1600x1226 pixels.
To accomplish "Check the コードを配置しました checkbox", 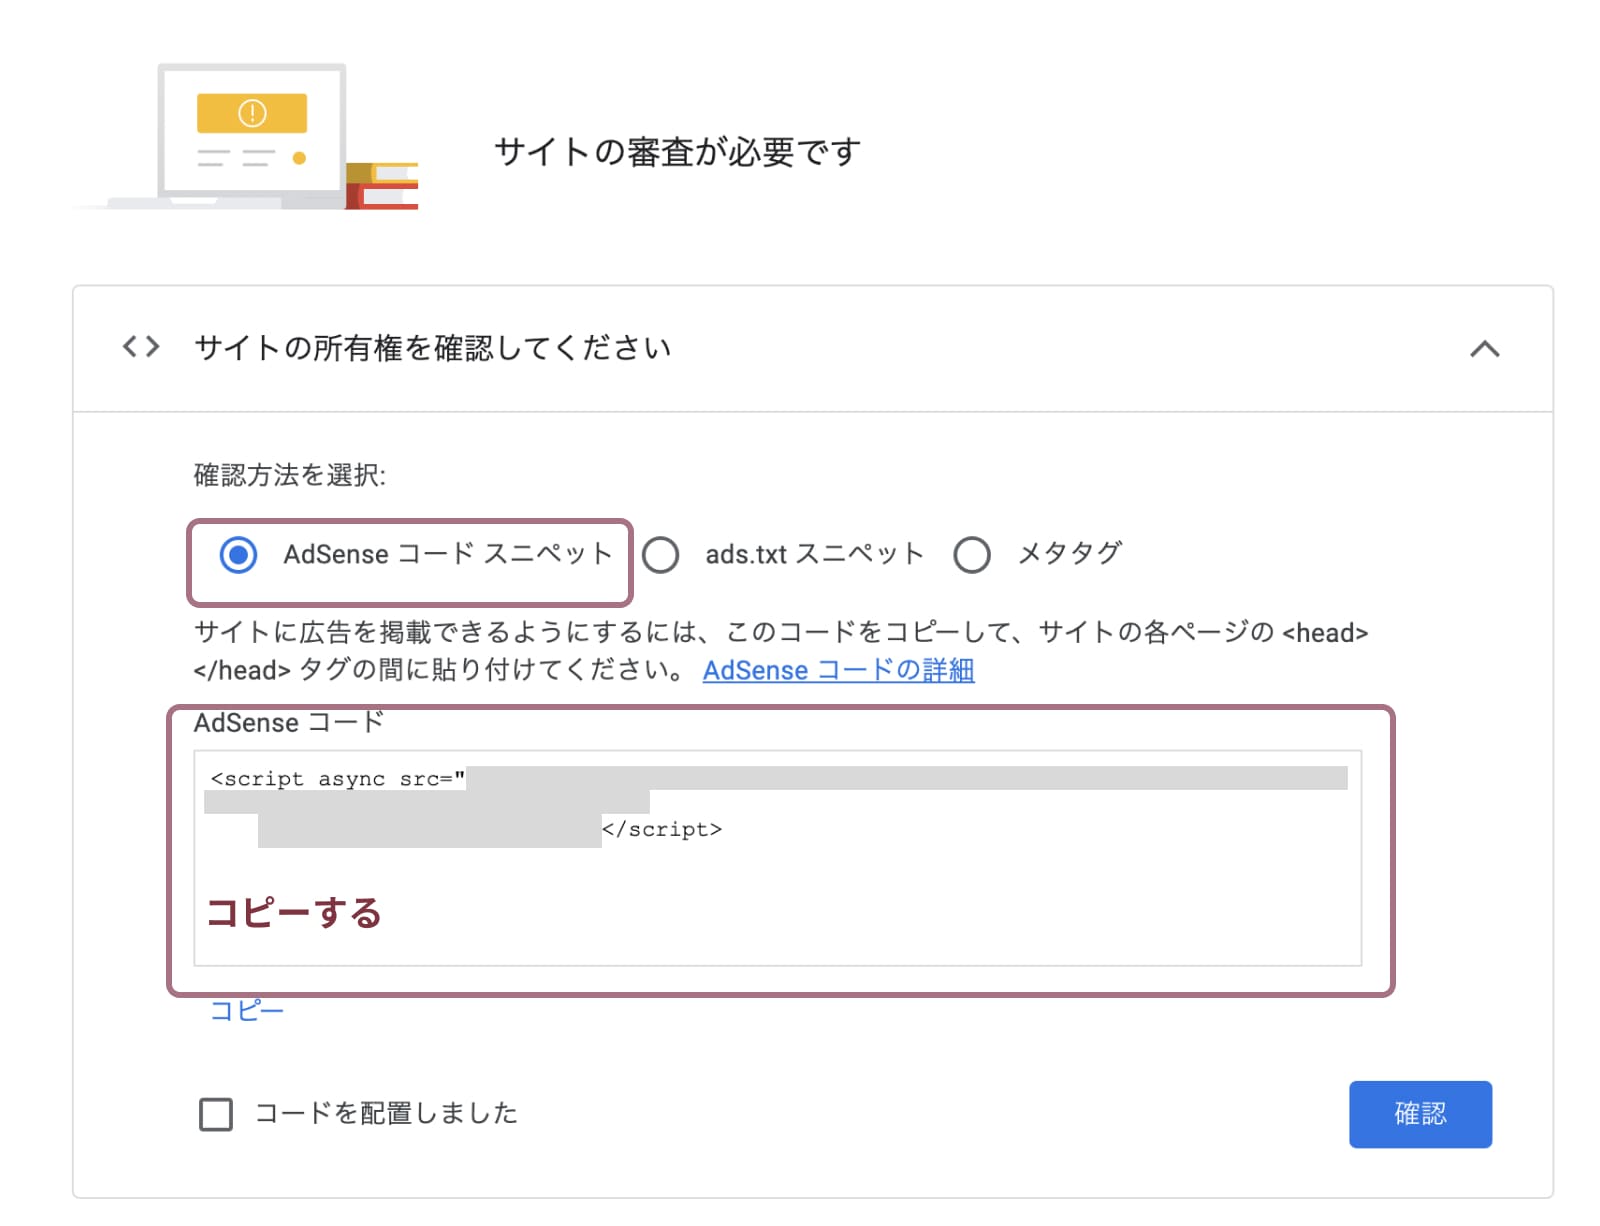I will 216,1114.
